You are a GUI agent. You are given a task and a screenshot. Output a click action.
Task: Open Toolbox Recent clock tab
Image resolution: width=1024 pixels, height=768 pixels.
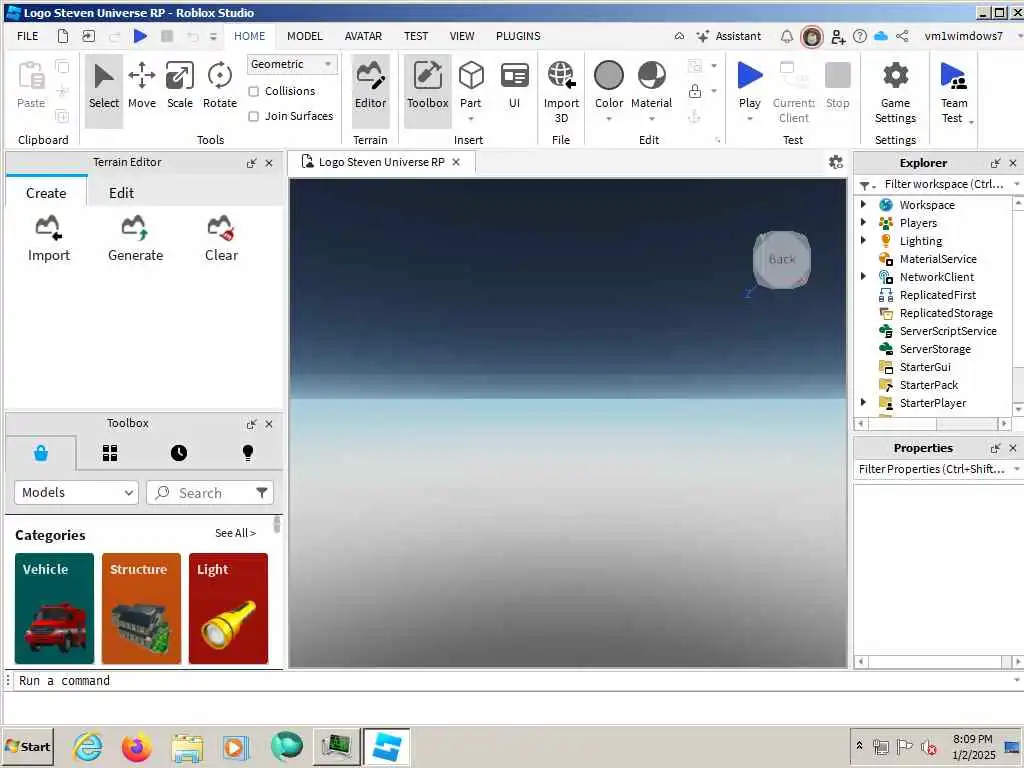(178, 453)
